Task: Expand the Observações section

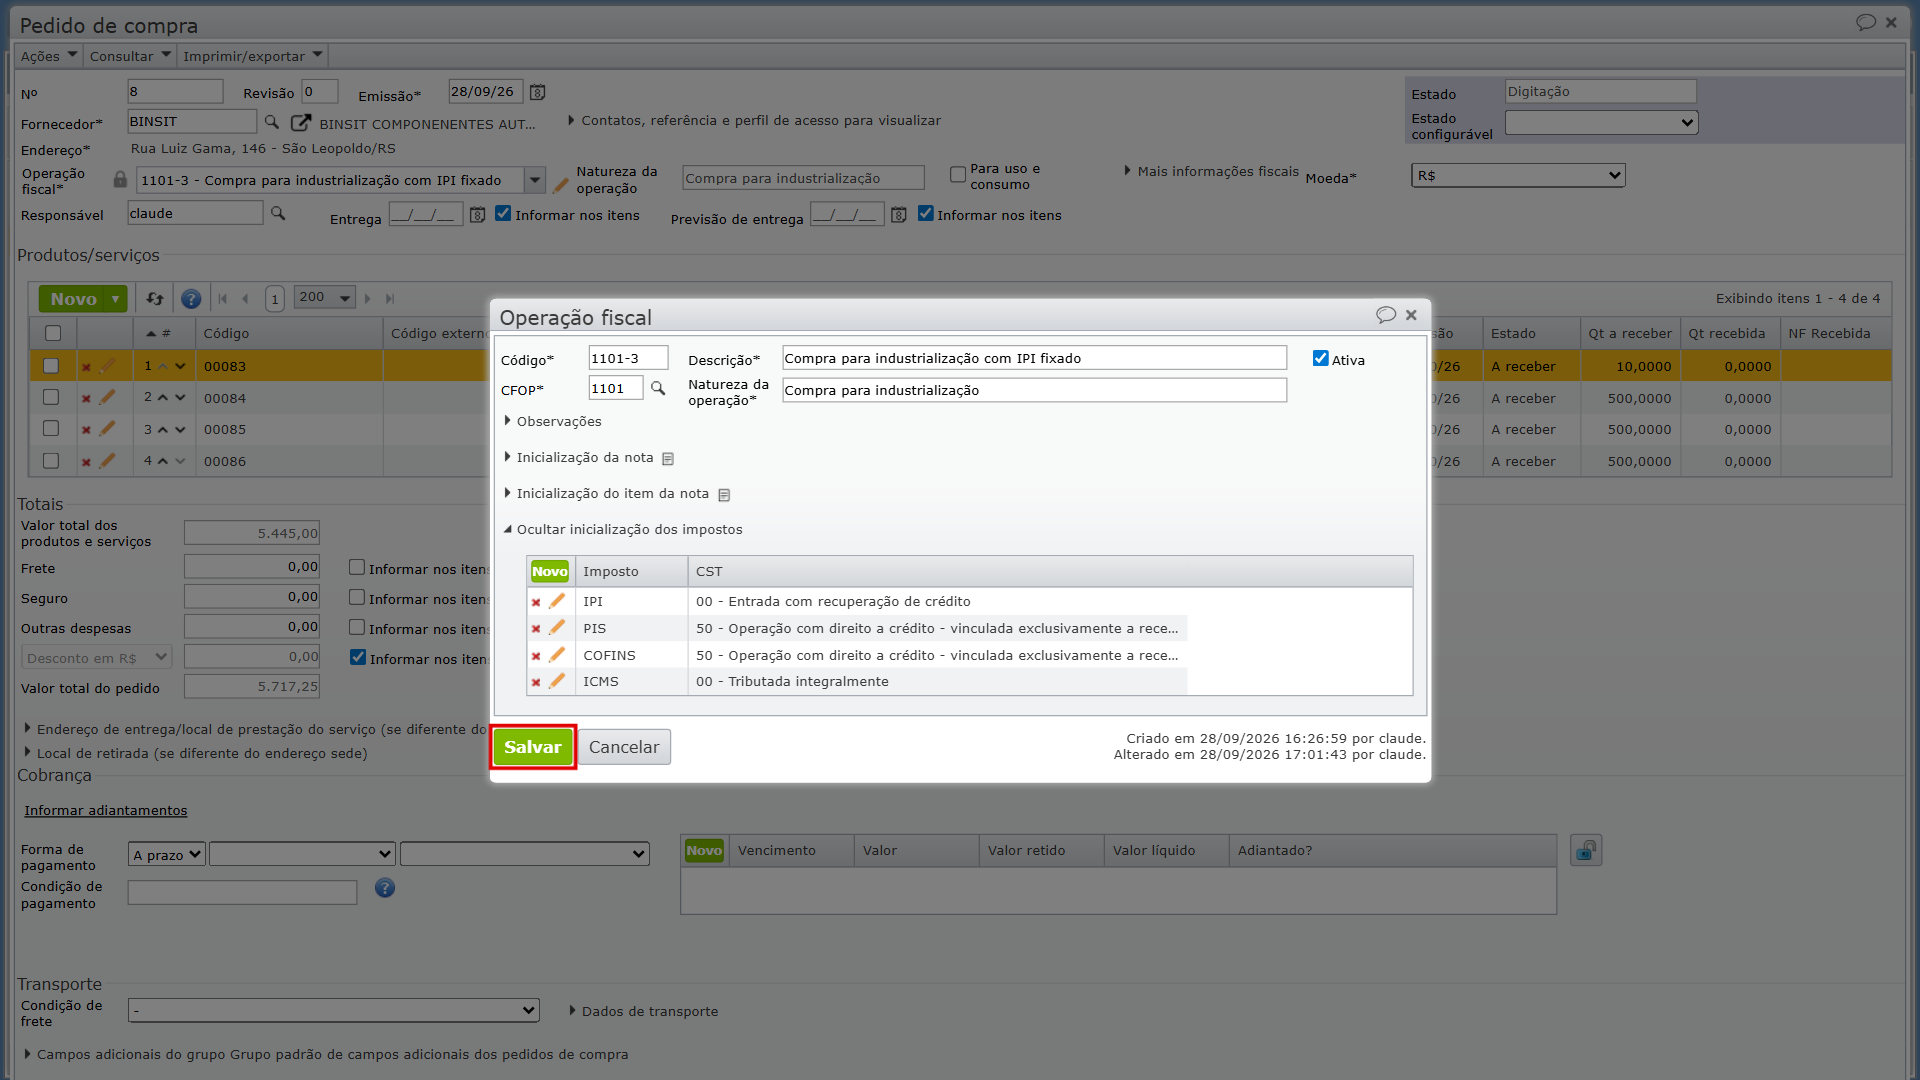Action: pos(553,421)
